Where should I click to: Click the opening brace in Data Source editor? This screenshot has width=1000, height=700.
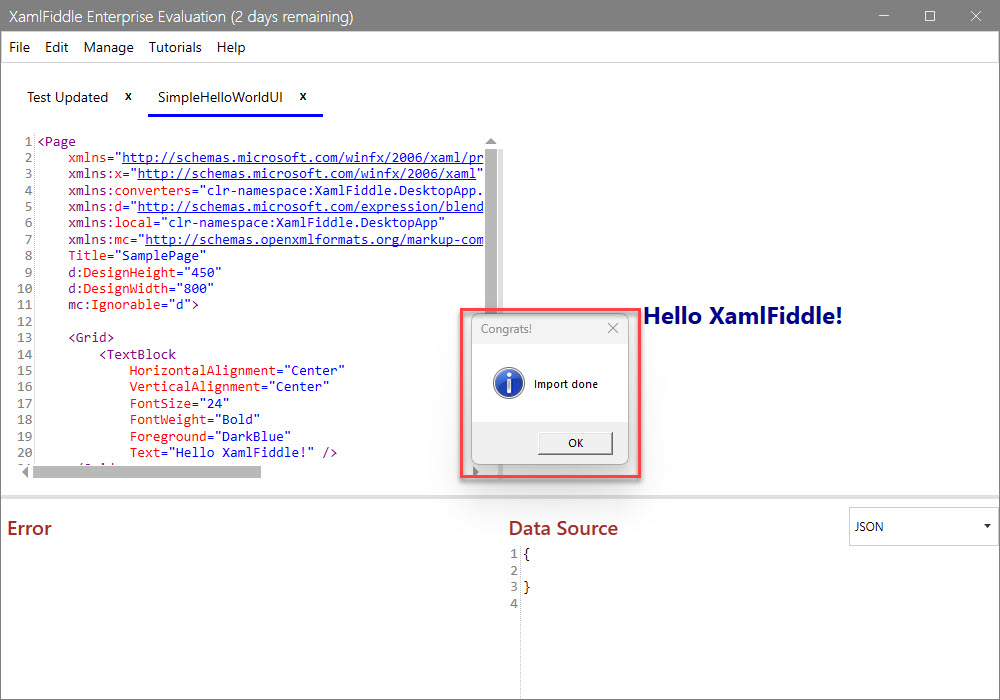[x=527, y=554]
